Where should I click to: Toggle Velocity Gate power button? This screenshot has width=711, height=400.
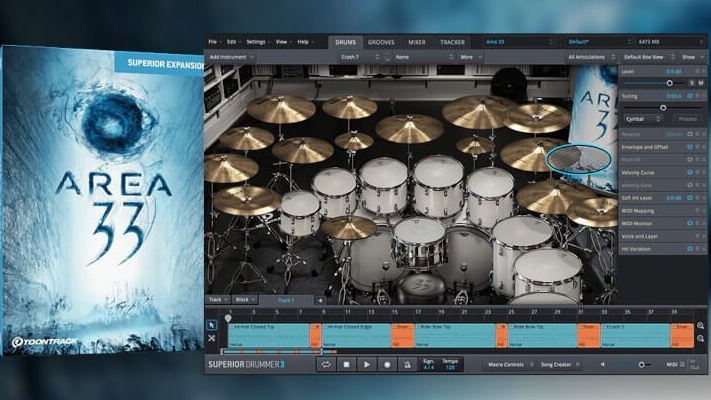point(690,185)
